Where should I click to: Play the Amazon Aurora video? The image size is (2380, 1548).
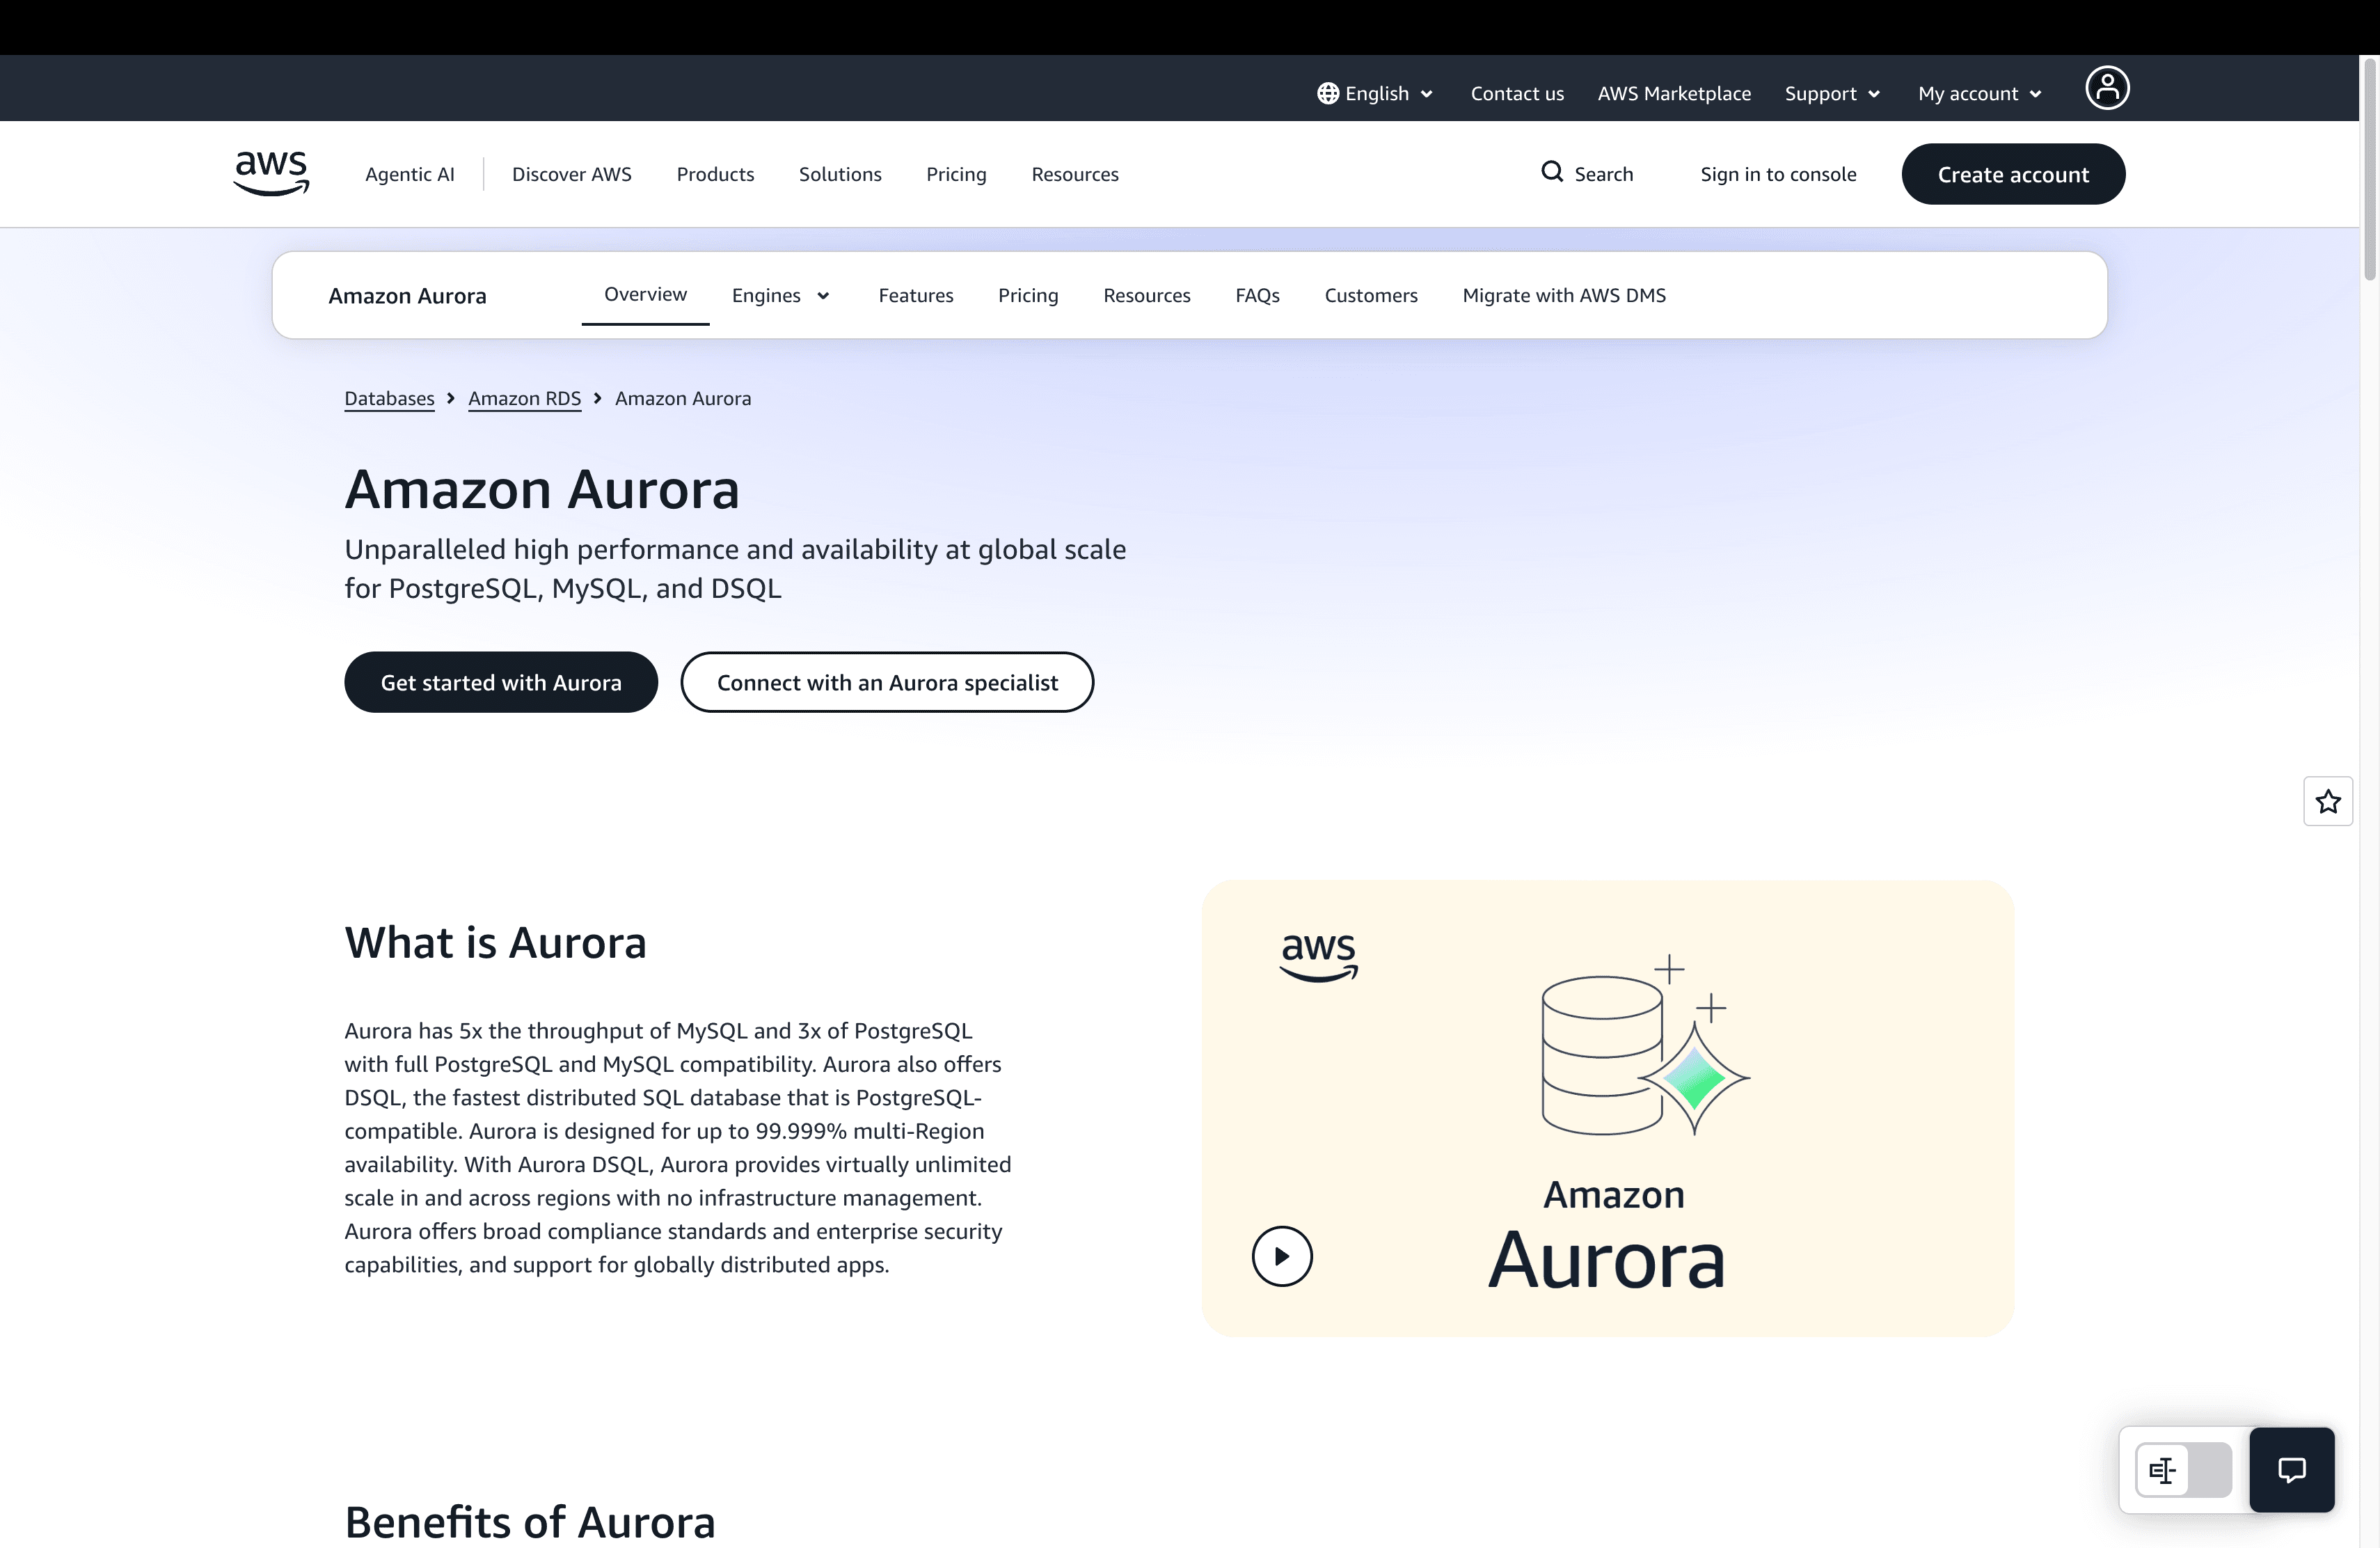[x=1282, y=1256]
